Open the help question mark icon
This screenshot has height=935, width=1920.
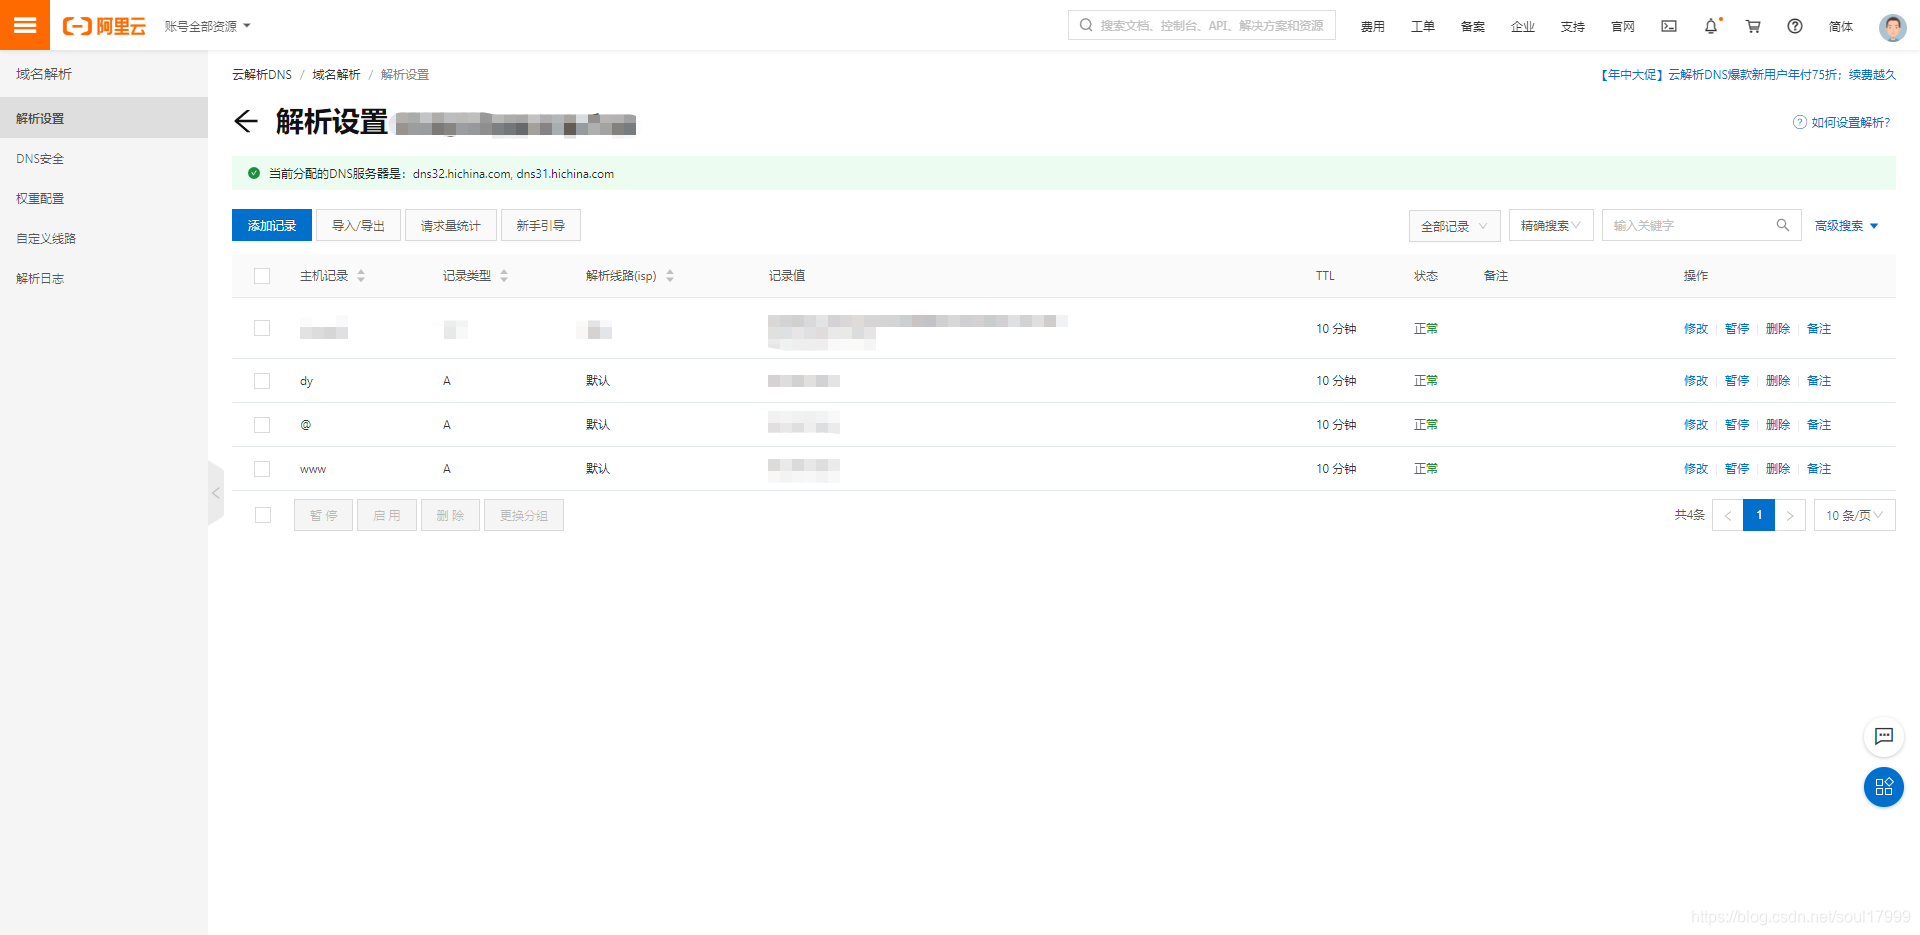(1795, 26)
